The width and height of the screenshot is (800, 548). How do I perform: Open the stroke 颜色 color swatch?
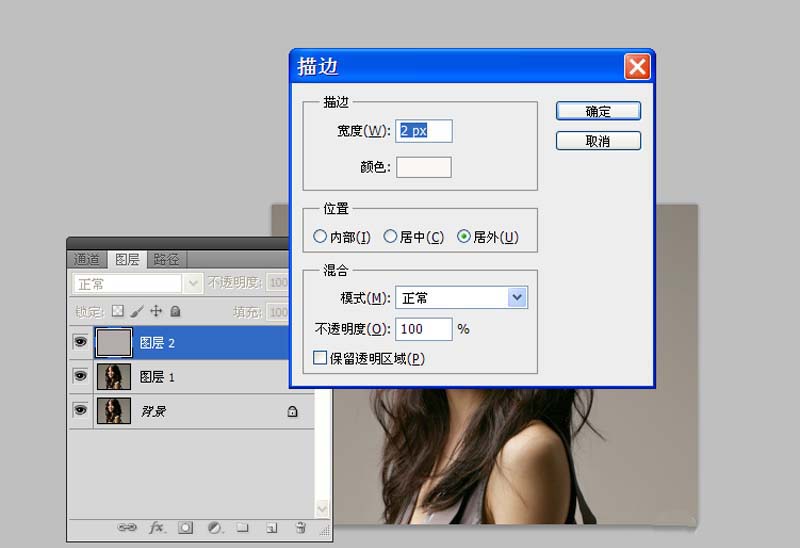coord(423,167)
